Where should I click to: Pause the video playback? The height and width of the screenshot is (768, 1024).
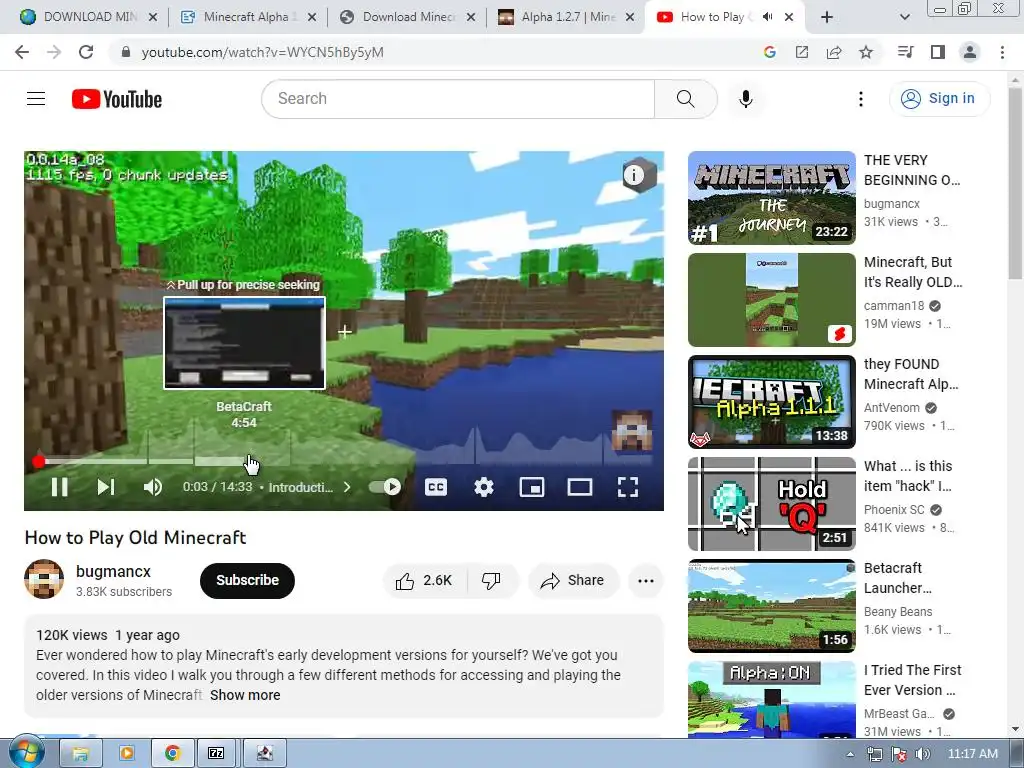[59, 487]
